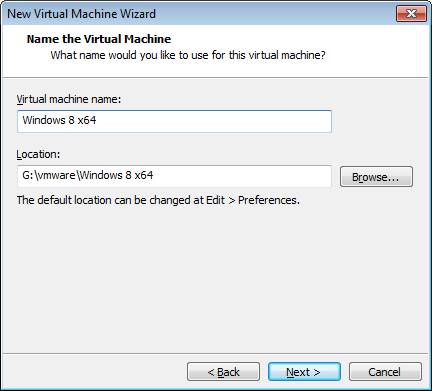Click the 'G:' drive letter in the Location field
Screen dimensions: 432x391
[x=27, y=175]
